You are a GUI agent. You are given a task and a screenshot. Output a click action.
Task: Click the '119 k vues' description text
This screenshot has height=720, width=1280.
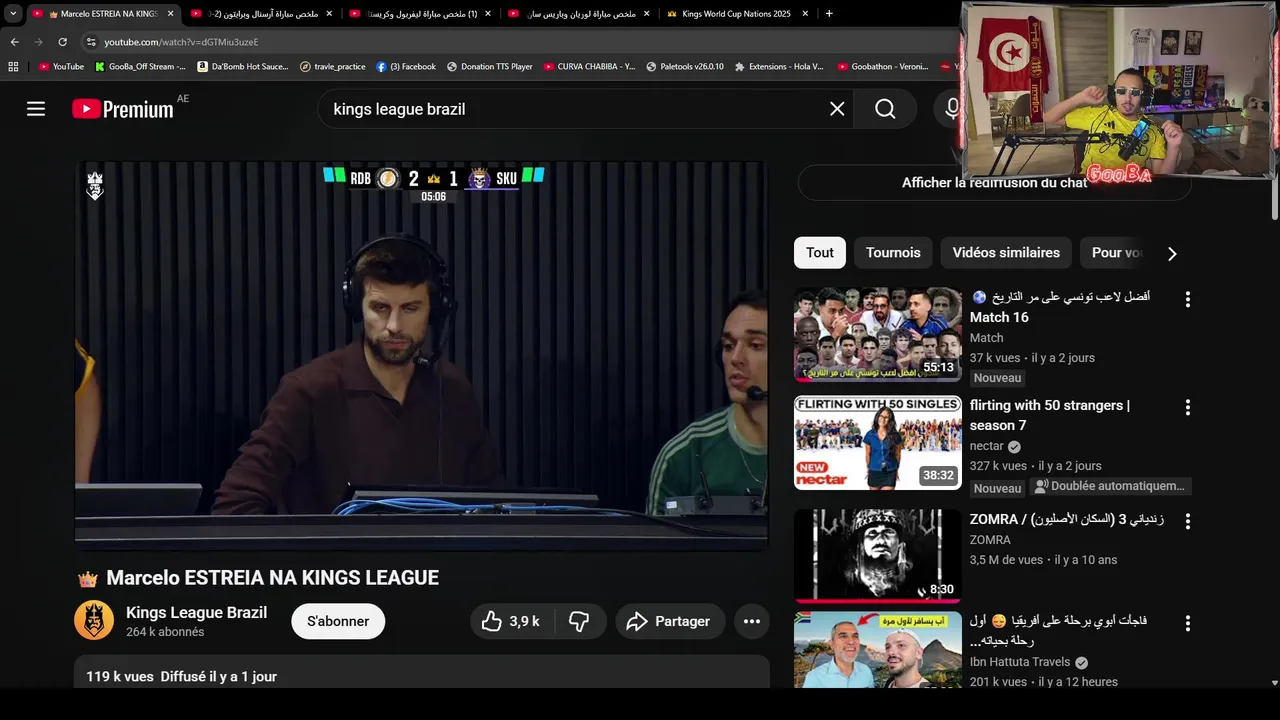click(x=120, y=677)
